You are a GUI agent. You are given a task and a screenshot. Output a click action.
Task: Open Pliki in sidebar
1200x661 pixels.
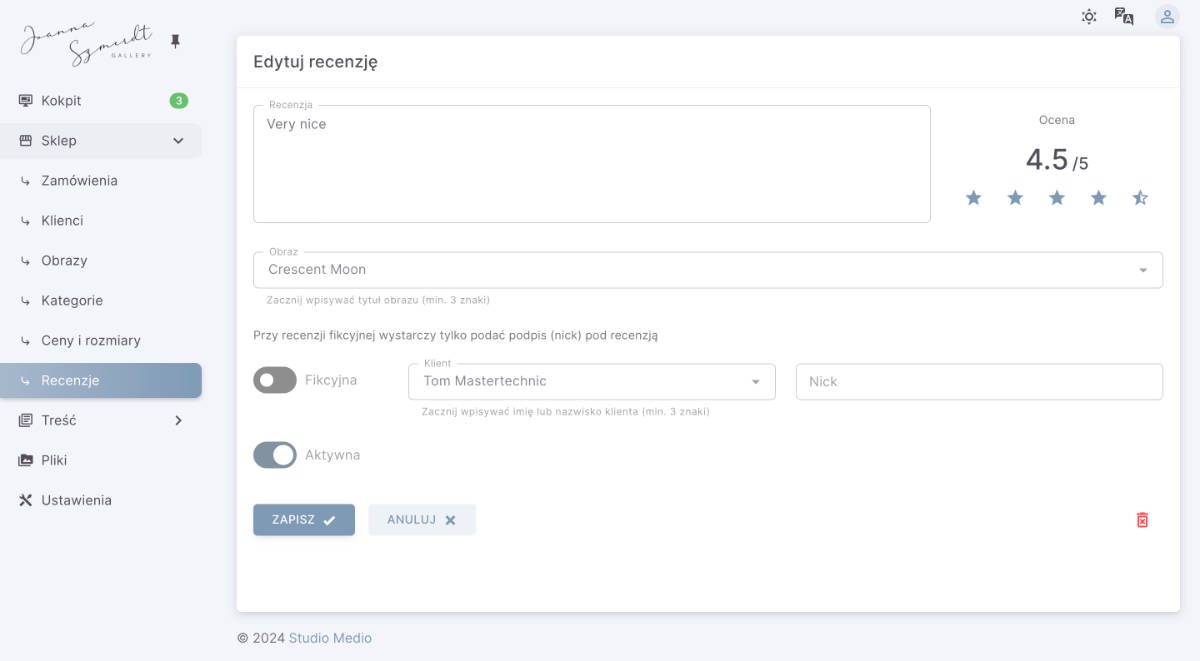click(x=101, y=461)
